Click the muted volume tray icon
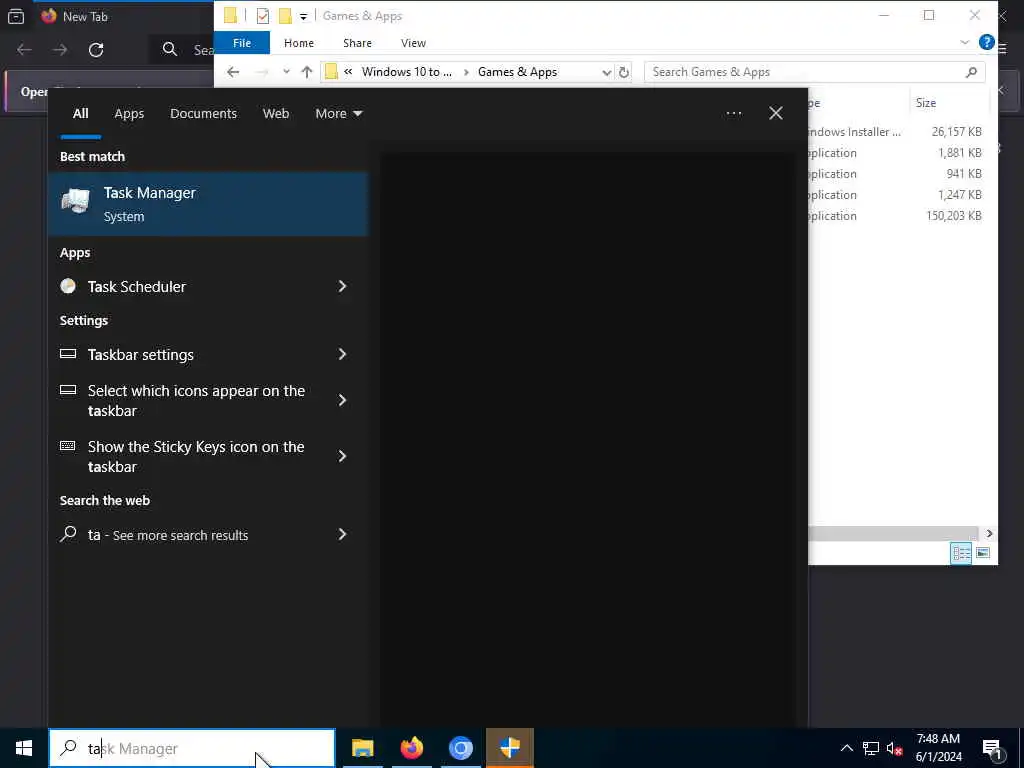The image size is (1024, 768). [x=895, y=748]
